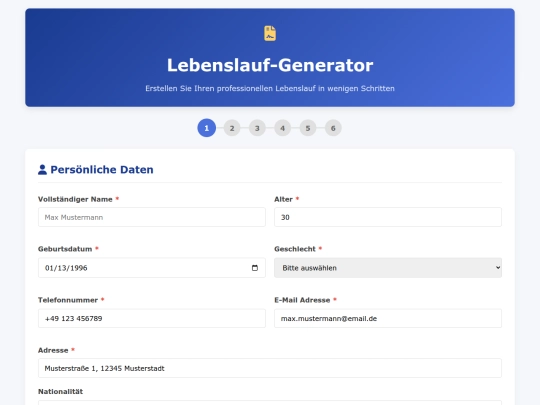Screen dimensions: 540x405
Task: Focus the Telefonnummer input
Action: click(x=152, y=319)
